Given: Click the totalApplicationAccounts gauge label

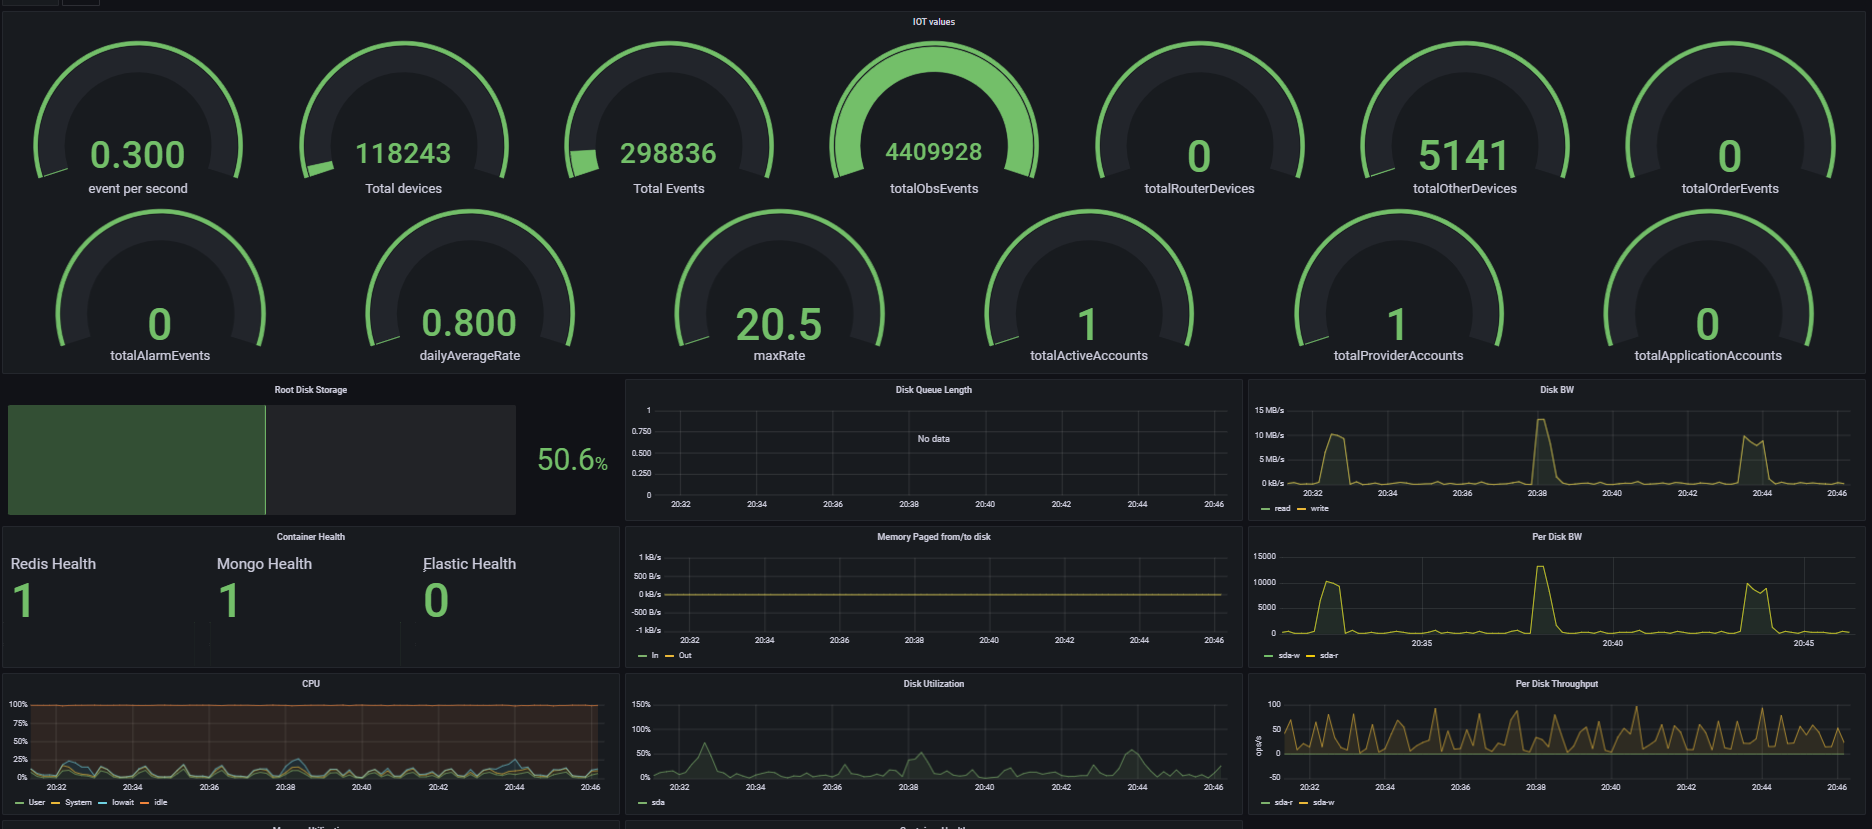Looking at the screenshot, I should click(1708, 356).
